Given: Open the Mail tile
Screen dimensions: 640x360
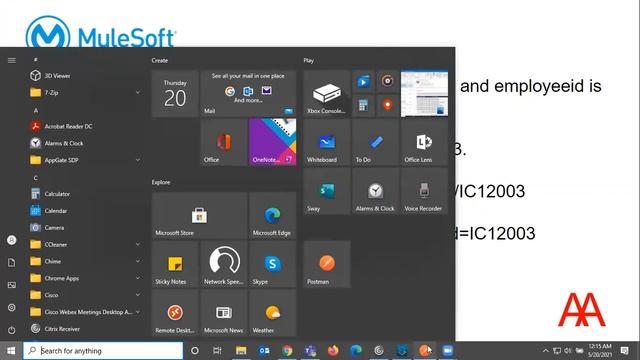Looking at the screenshot, I should [x=248, y=93].
